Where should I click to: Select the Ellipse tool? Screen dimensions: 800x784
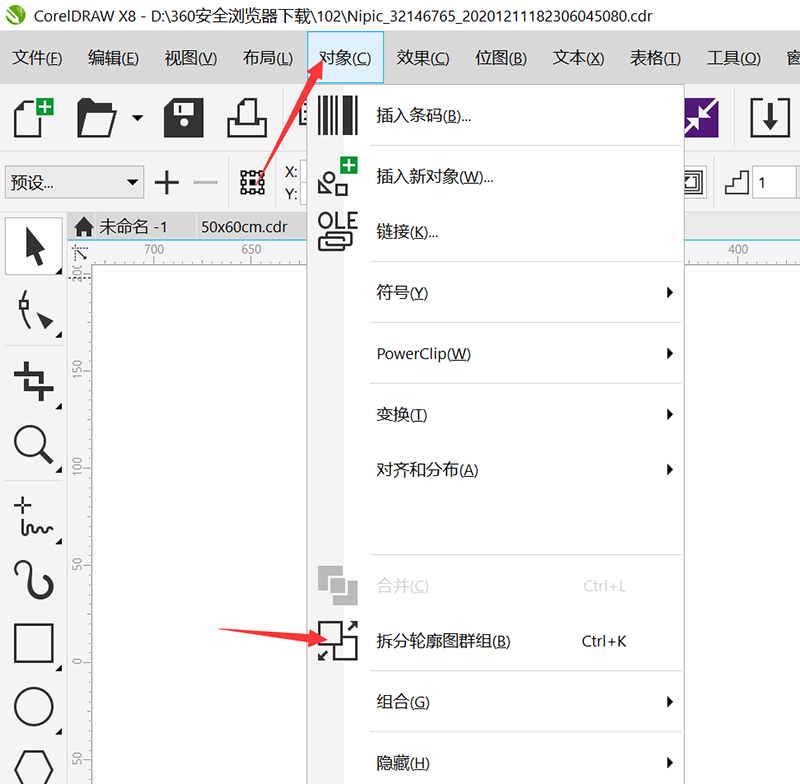coord(34,706)
